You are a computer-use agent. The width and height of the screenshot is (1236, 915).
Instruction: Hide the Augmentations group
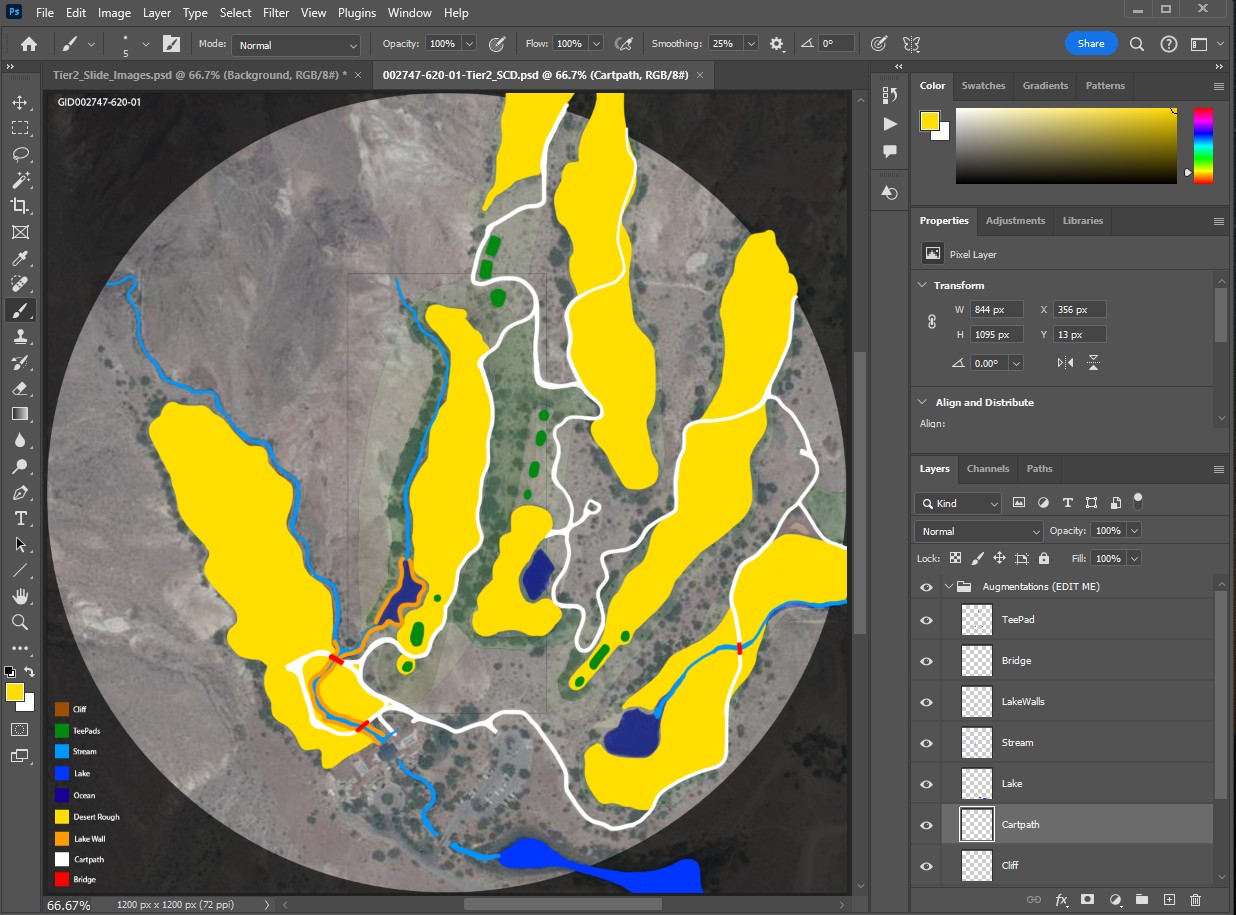pos(926,587)
